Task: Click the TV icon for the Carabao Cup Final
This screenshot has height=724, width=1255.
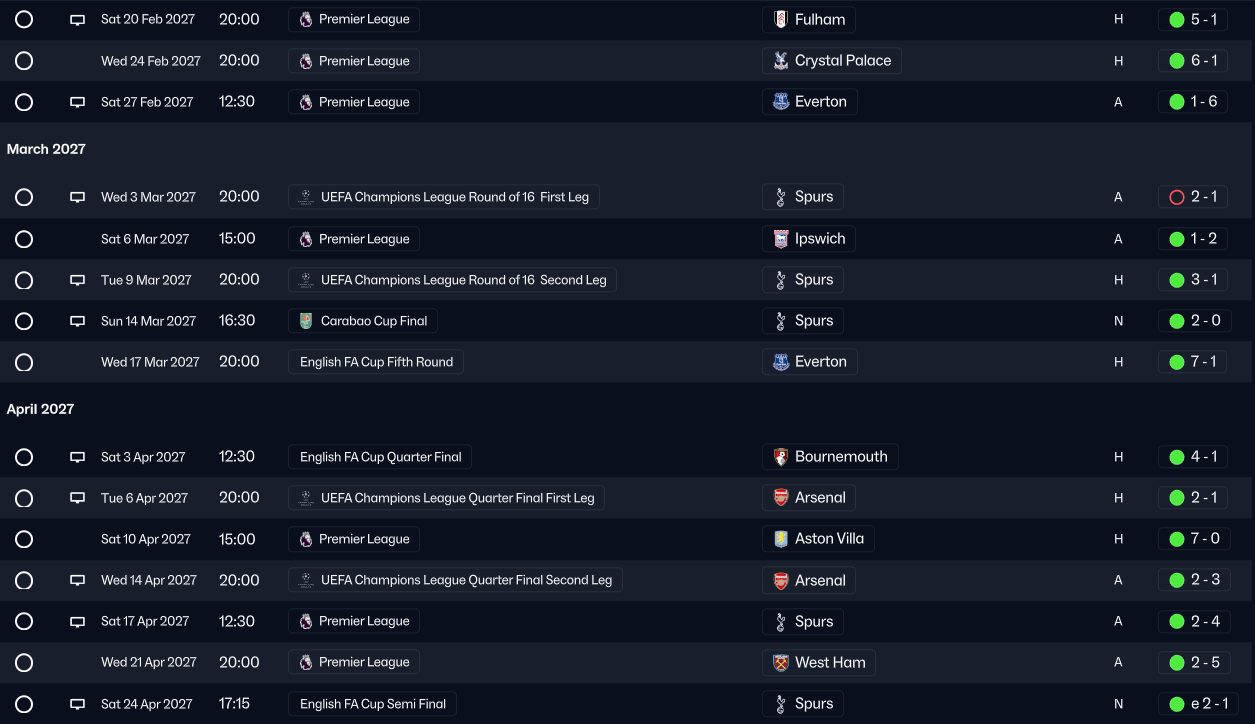Action: tap(77, 322)
